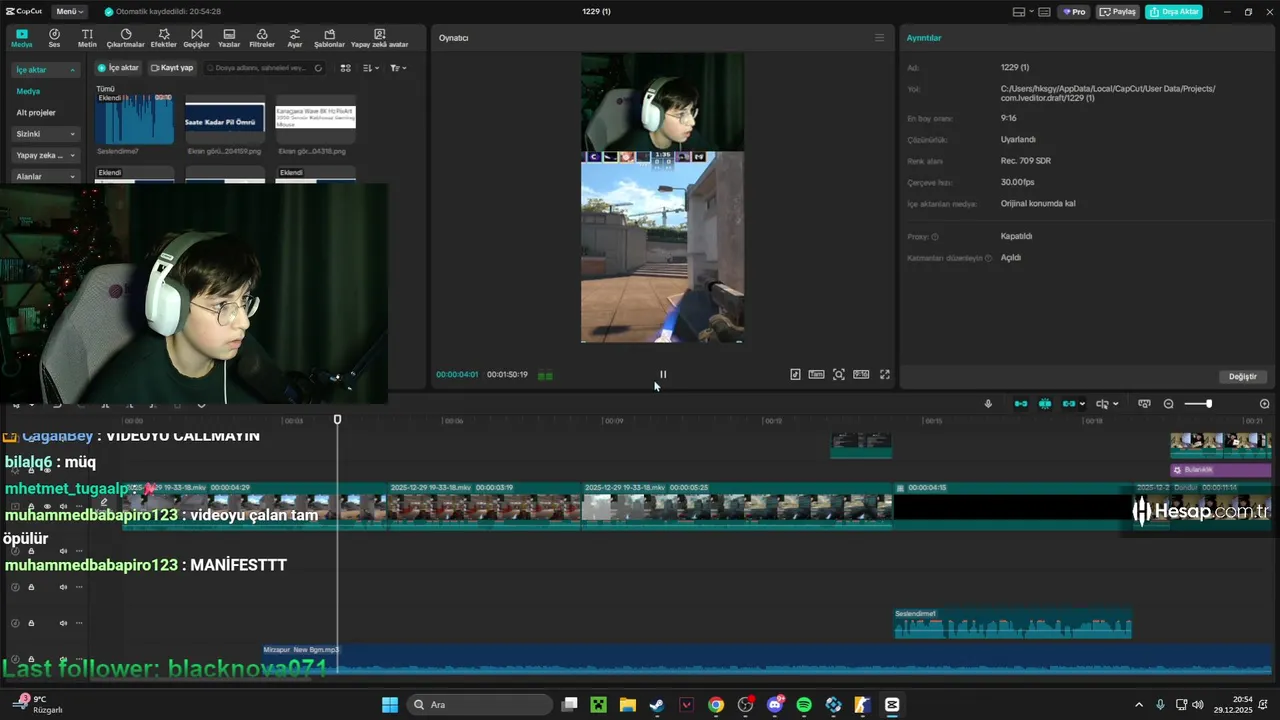Click the taskbar Ara search box
The height and width of the screenshot is (720, 1280).
point(480,705)
